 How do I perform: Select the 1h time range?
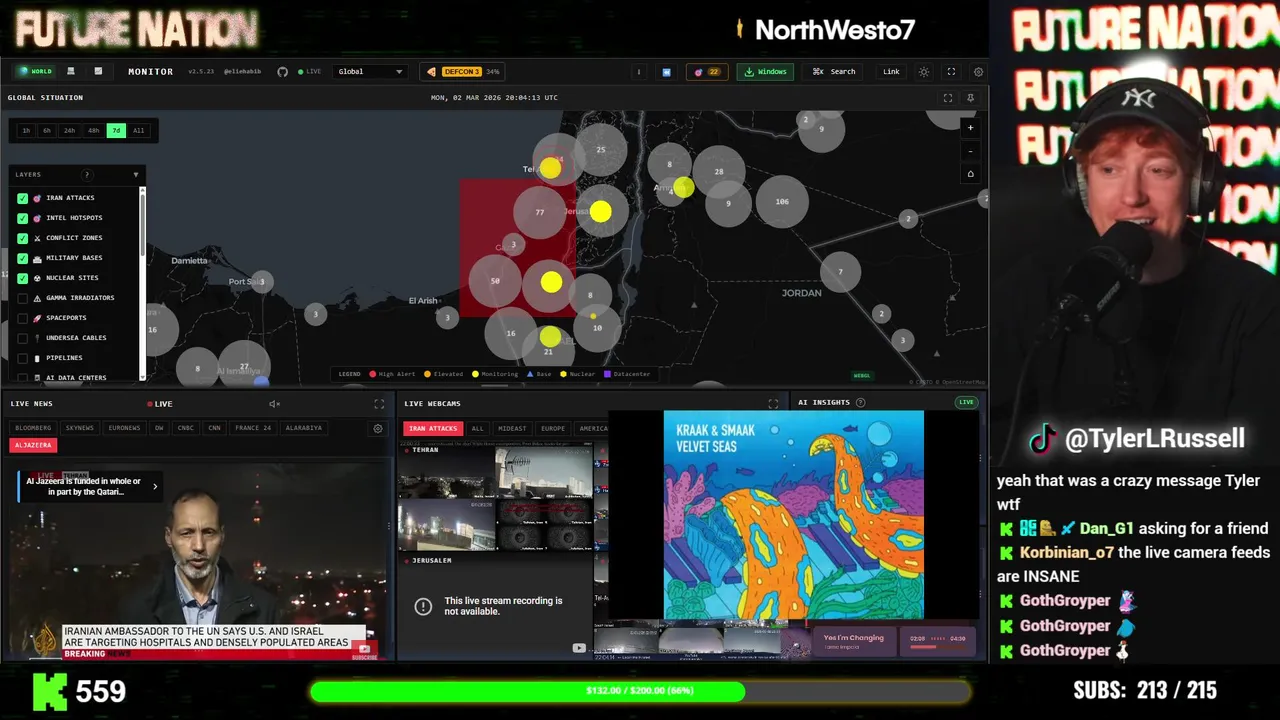point(26,130)
